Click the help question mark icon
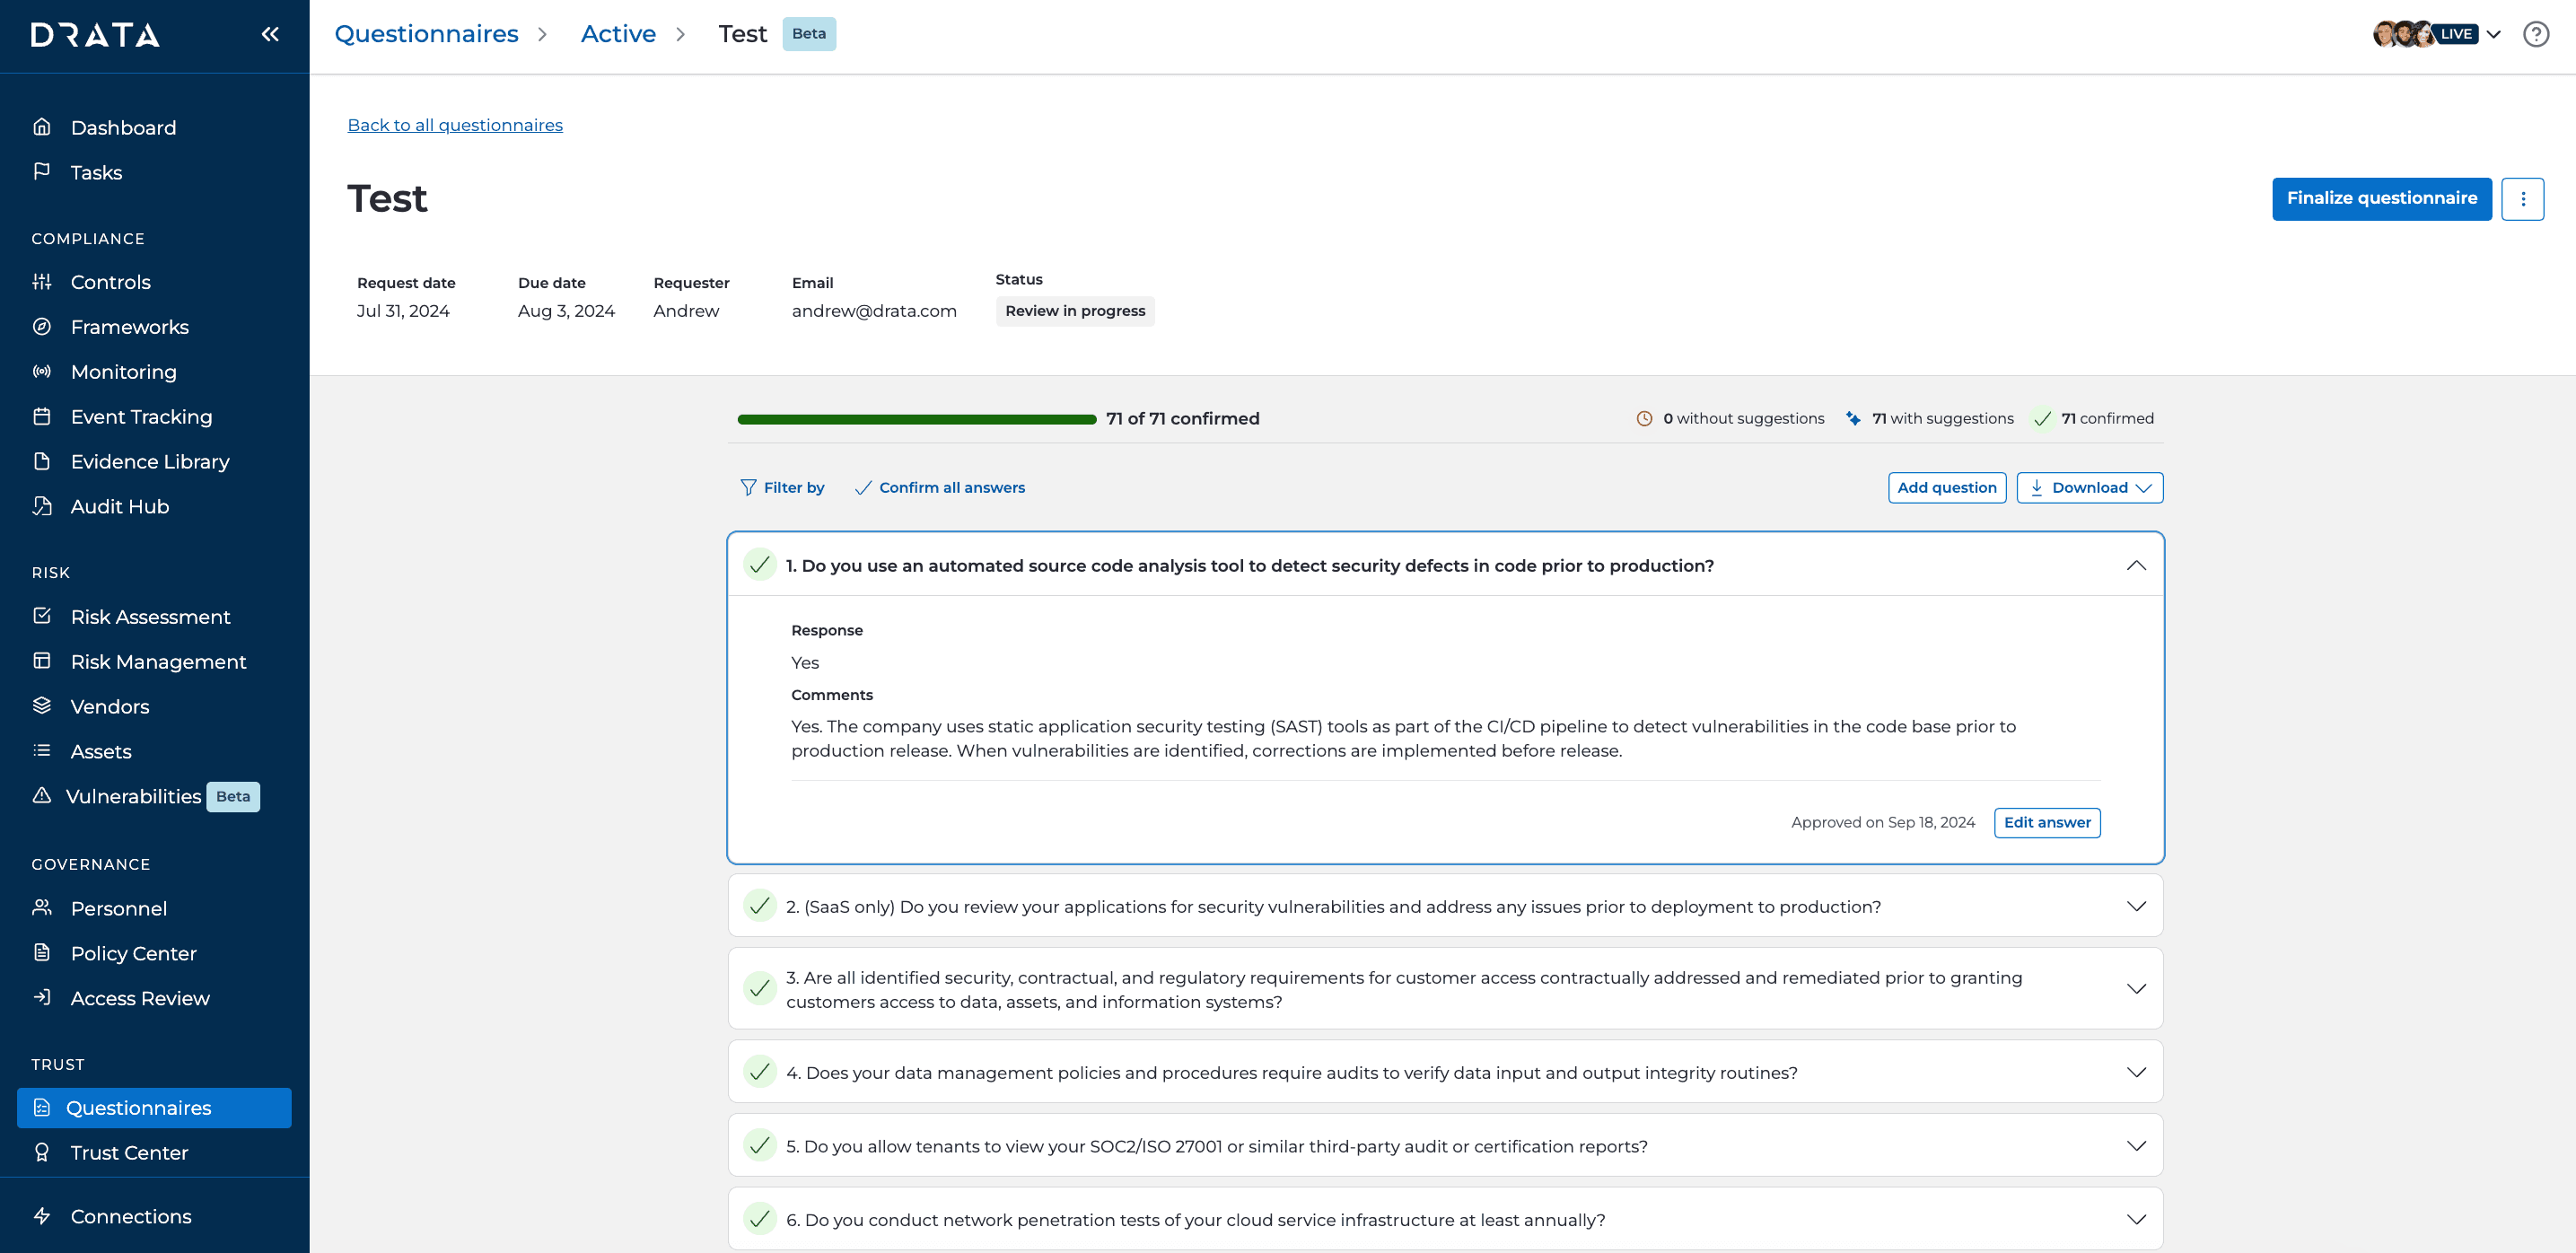 click(2535, 35)
